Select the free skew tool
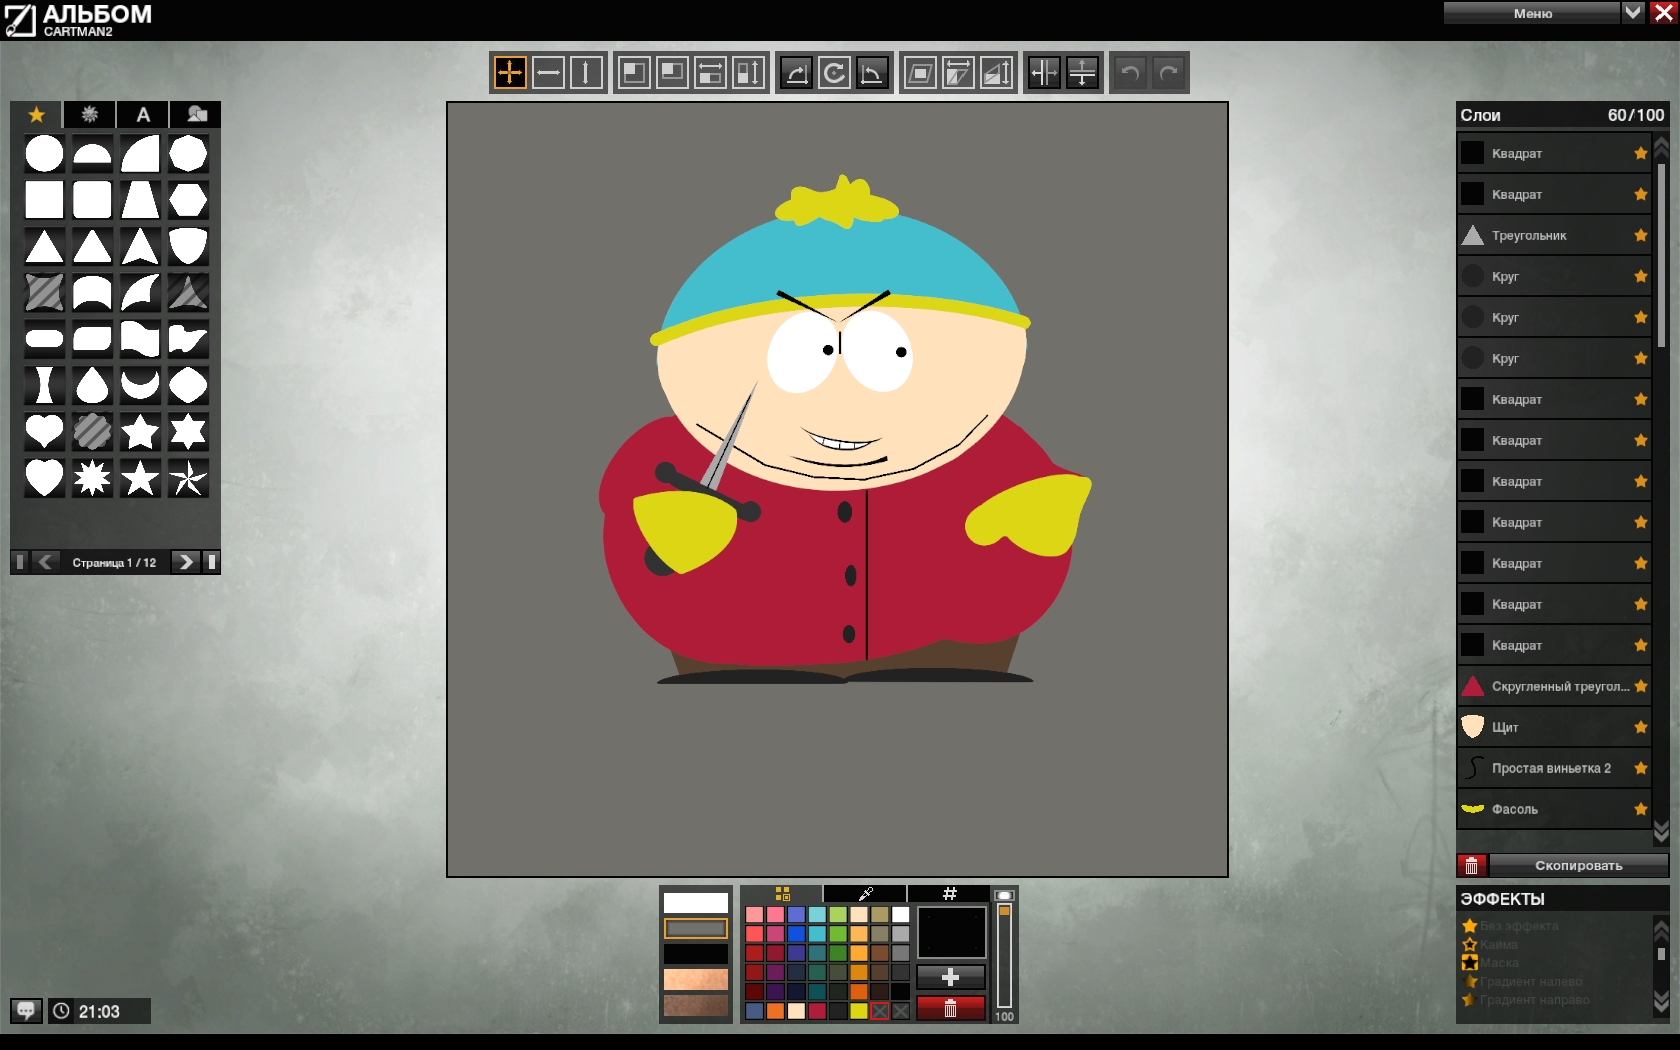Viewport: 1680px width, 1050px height. tap(920, 72)
